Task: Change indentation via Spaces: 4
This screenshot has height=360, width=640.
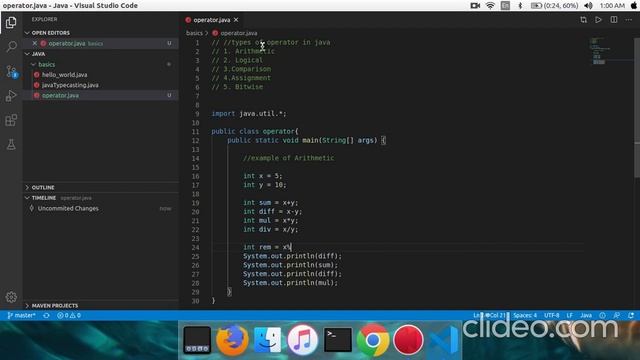Action: (x=525, y=316)
